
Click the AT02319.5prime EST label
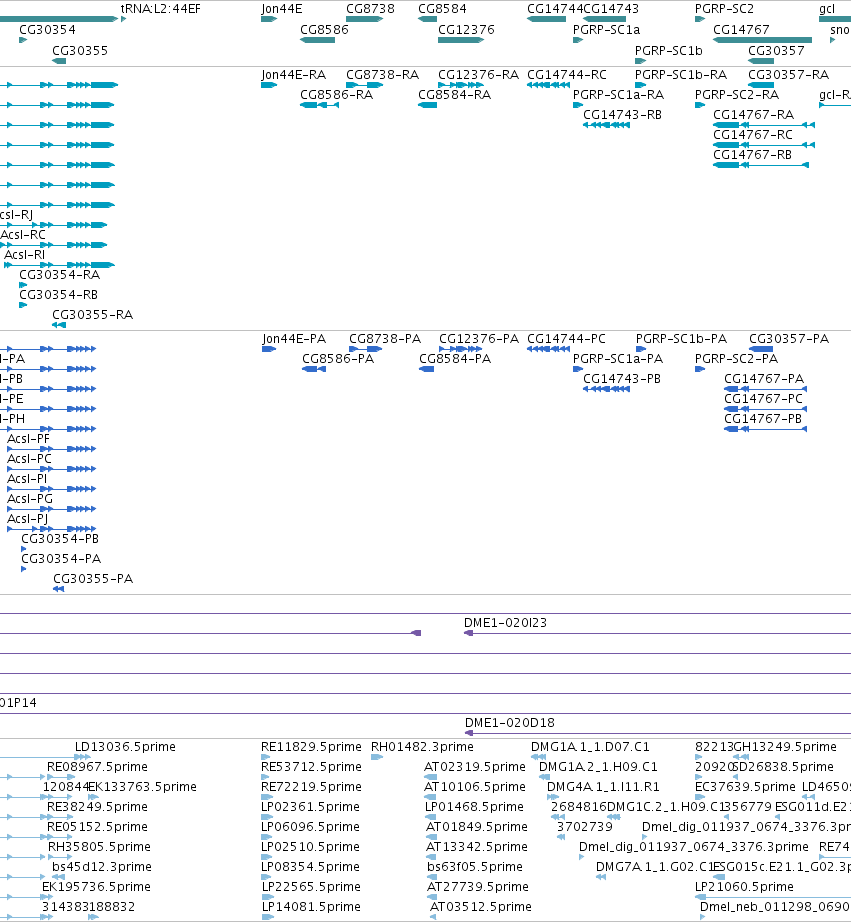pos(475,767)
